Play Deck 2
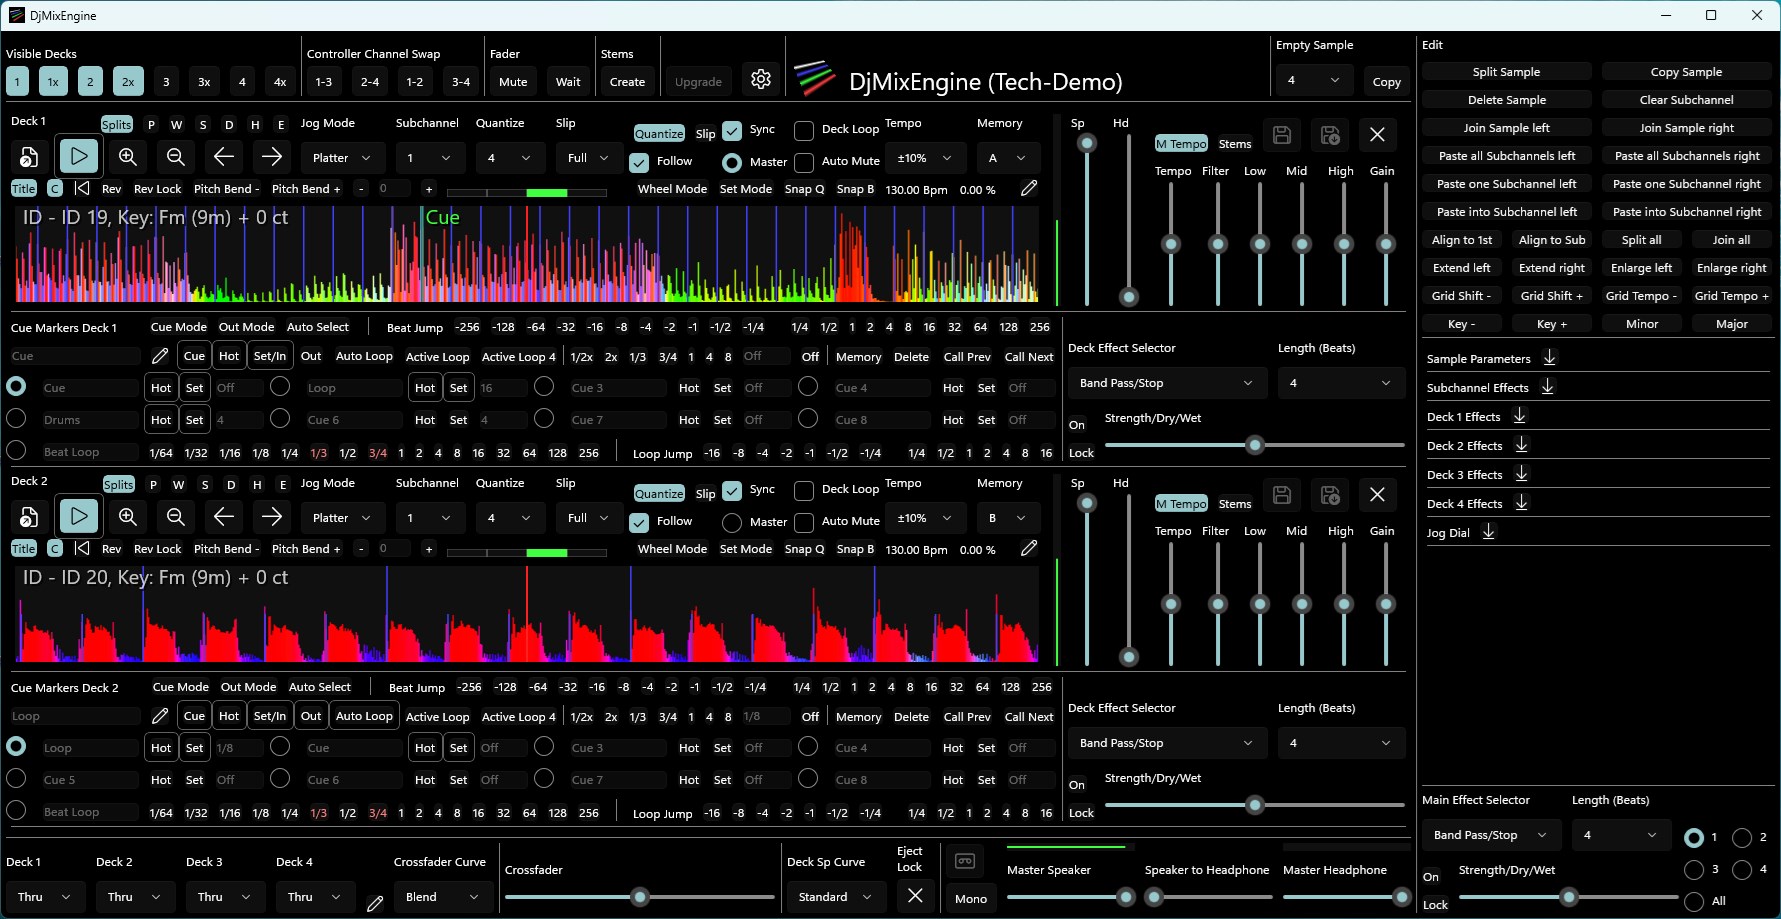 (x=79, y=516)
